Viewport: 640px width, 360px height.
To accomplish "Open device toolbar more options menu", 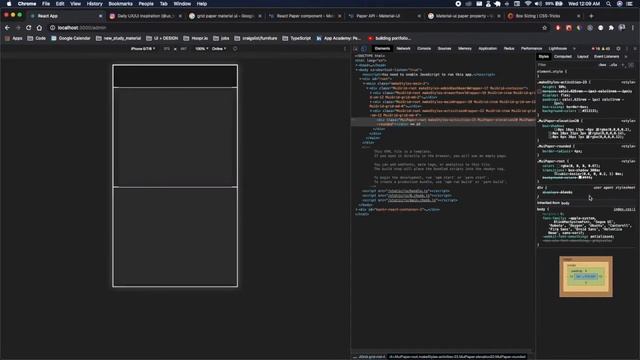I will (x=345, y=49).
